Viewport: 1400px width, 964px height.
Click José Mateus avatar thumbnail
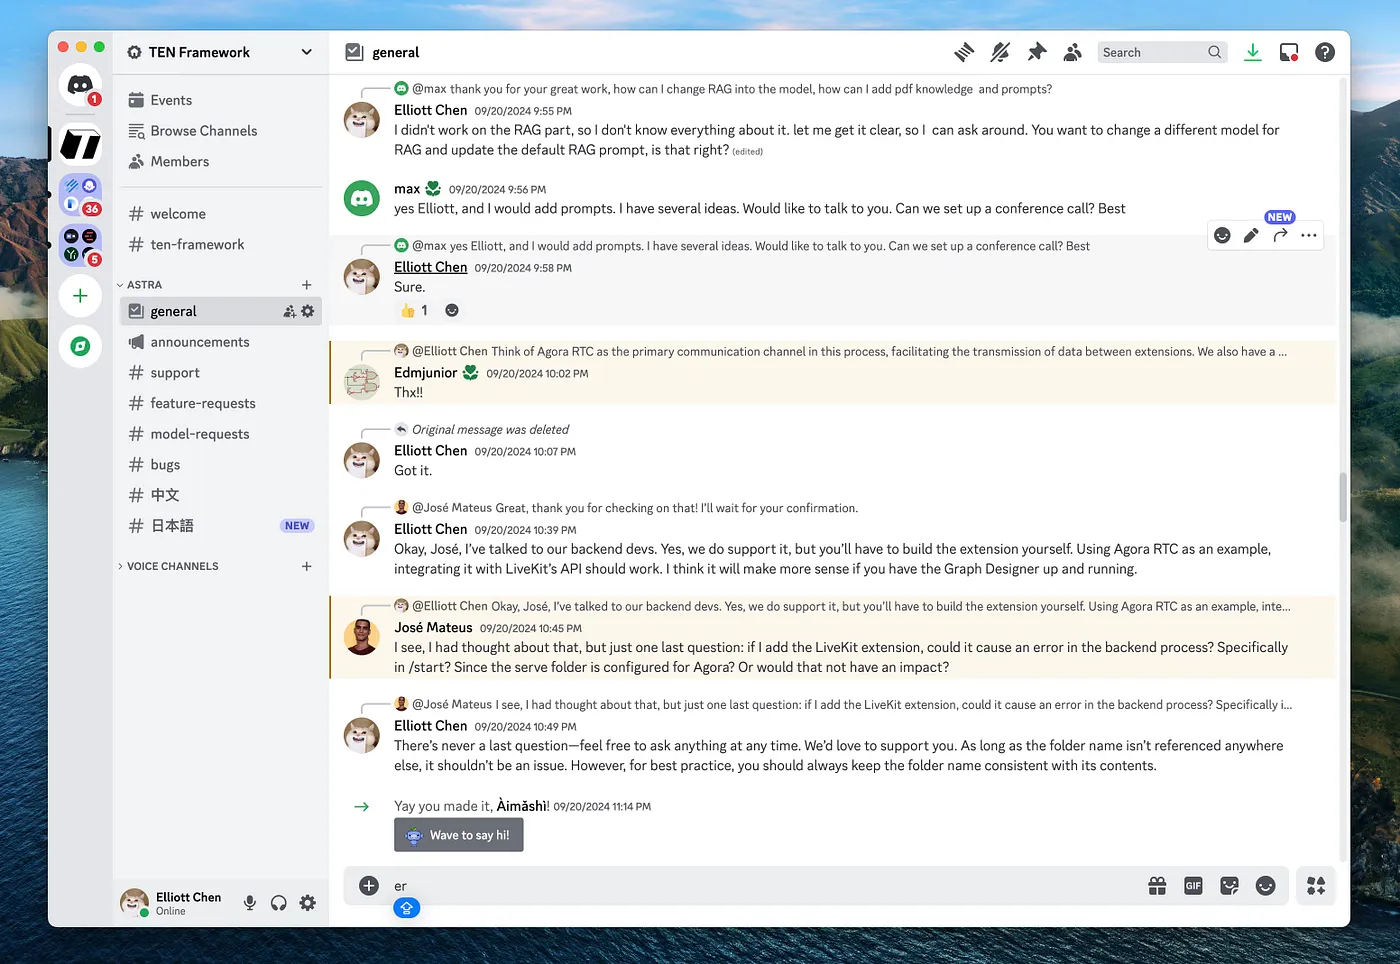pos(362,637)
